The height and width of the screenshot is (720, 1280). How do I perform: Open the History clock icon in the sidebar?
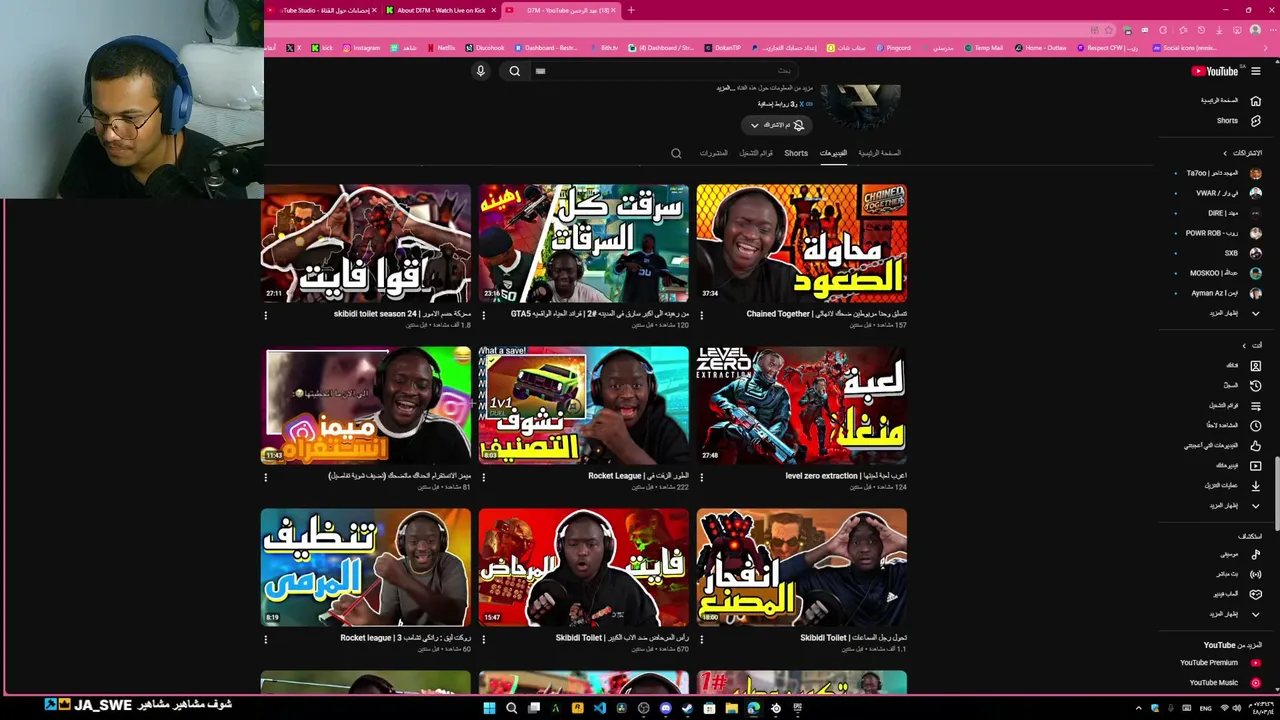[1256, 385]
